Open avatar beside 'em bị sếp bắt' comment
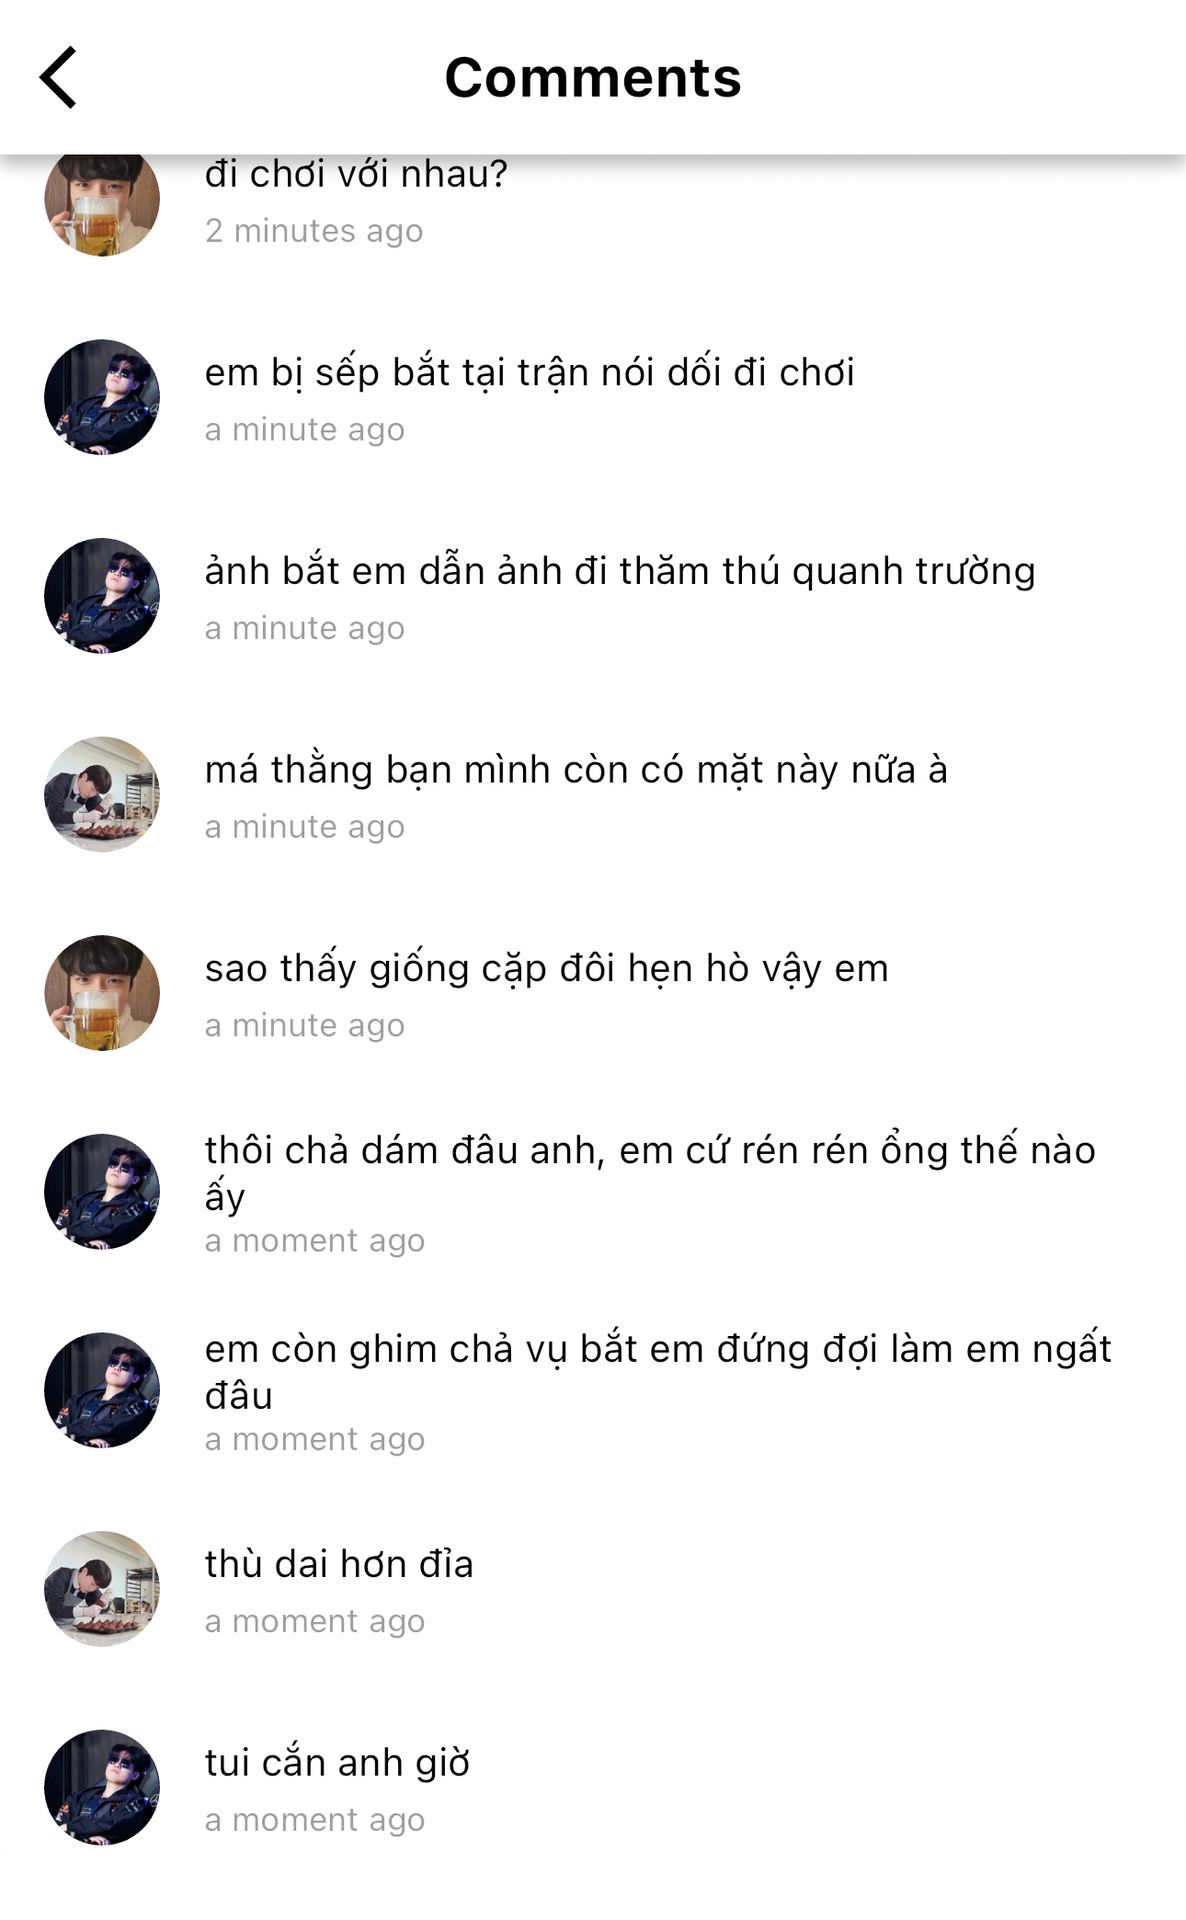The height and width of the screenshot is (1920, 1186). coord(102,397)
